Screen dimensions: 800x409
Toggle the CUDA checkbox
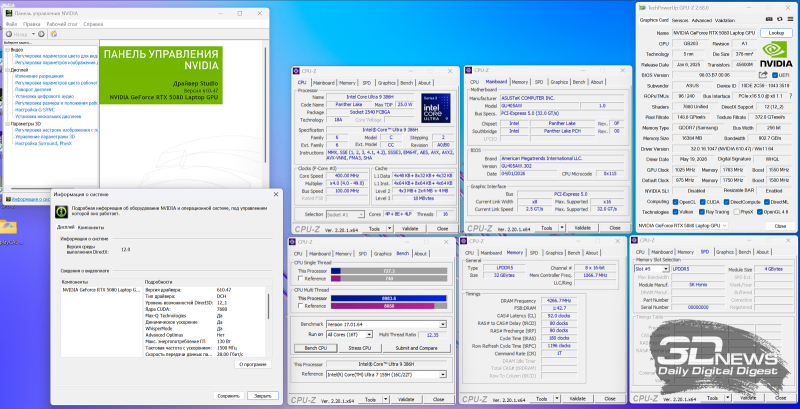tap(702, 201)
